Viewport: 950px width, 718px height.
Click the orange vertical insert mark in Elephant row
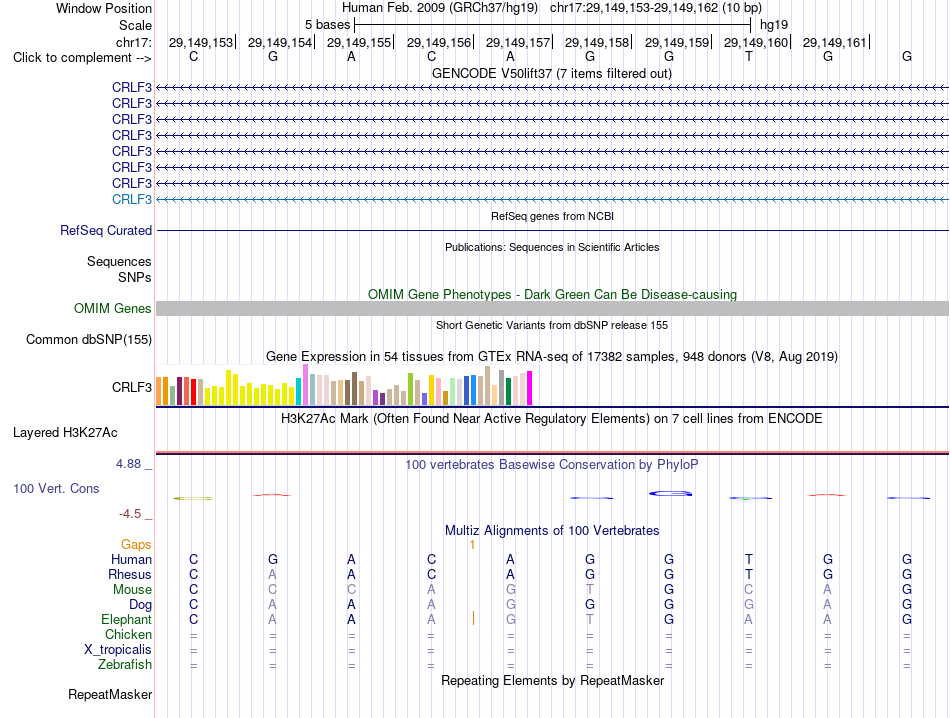tap(473, 618)
